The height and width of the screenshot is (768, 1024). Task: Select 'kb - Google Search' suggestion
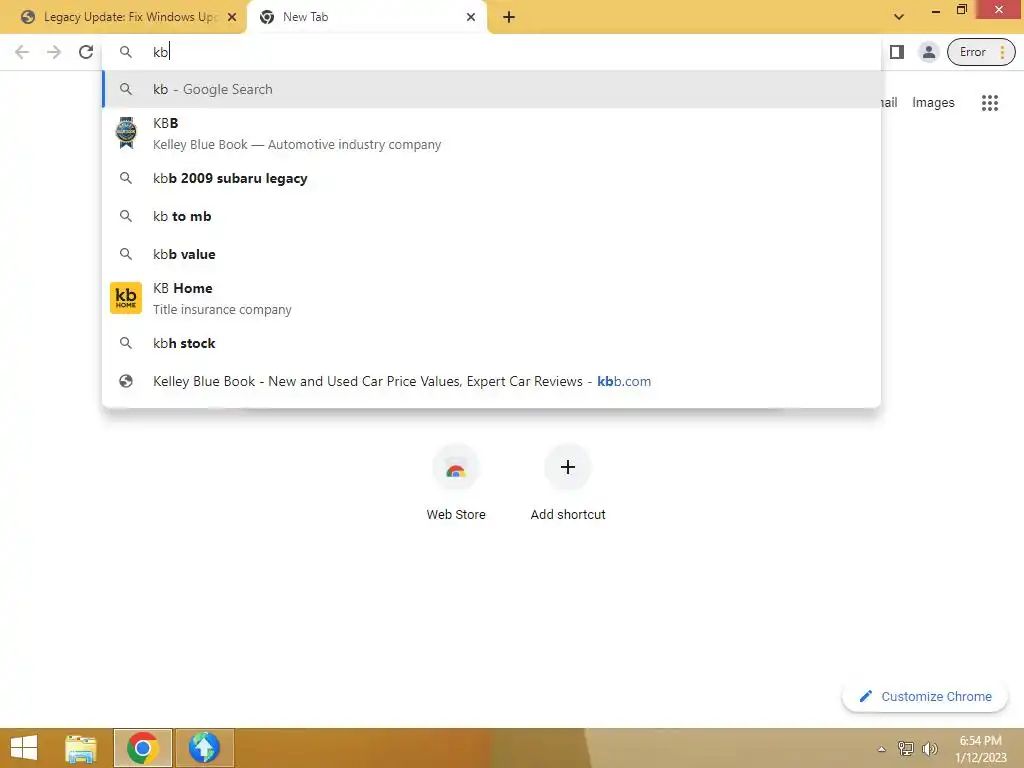tap(491, 89)
